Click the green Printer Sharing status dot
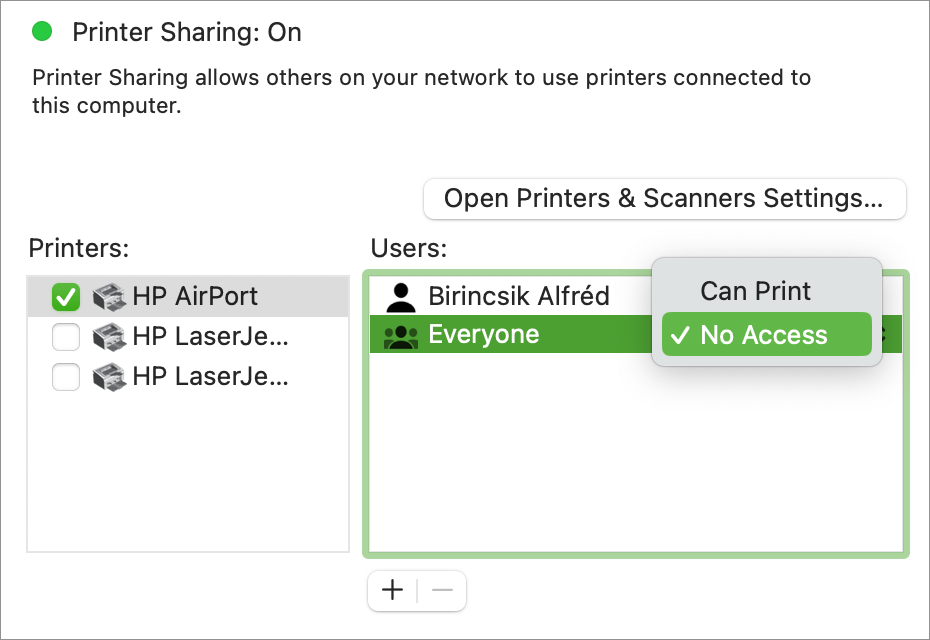Image resolution: width=930 pixels, height=640 pixels. pyautogui.click(x=42, y=31)
